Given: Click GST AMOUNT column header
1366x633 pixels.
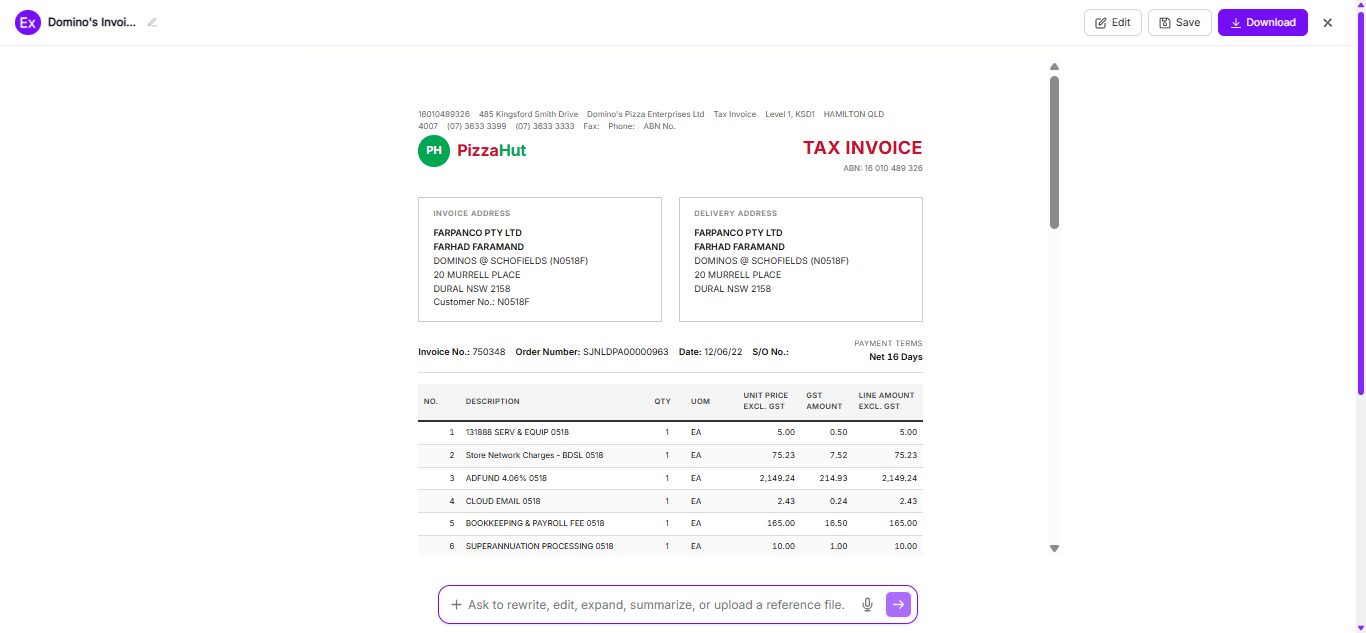Looking at the screenshot, I should pos(825,401).
